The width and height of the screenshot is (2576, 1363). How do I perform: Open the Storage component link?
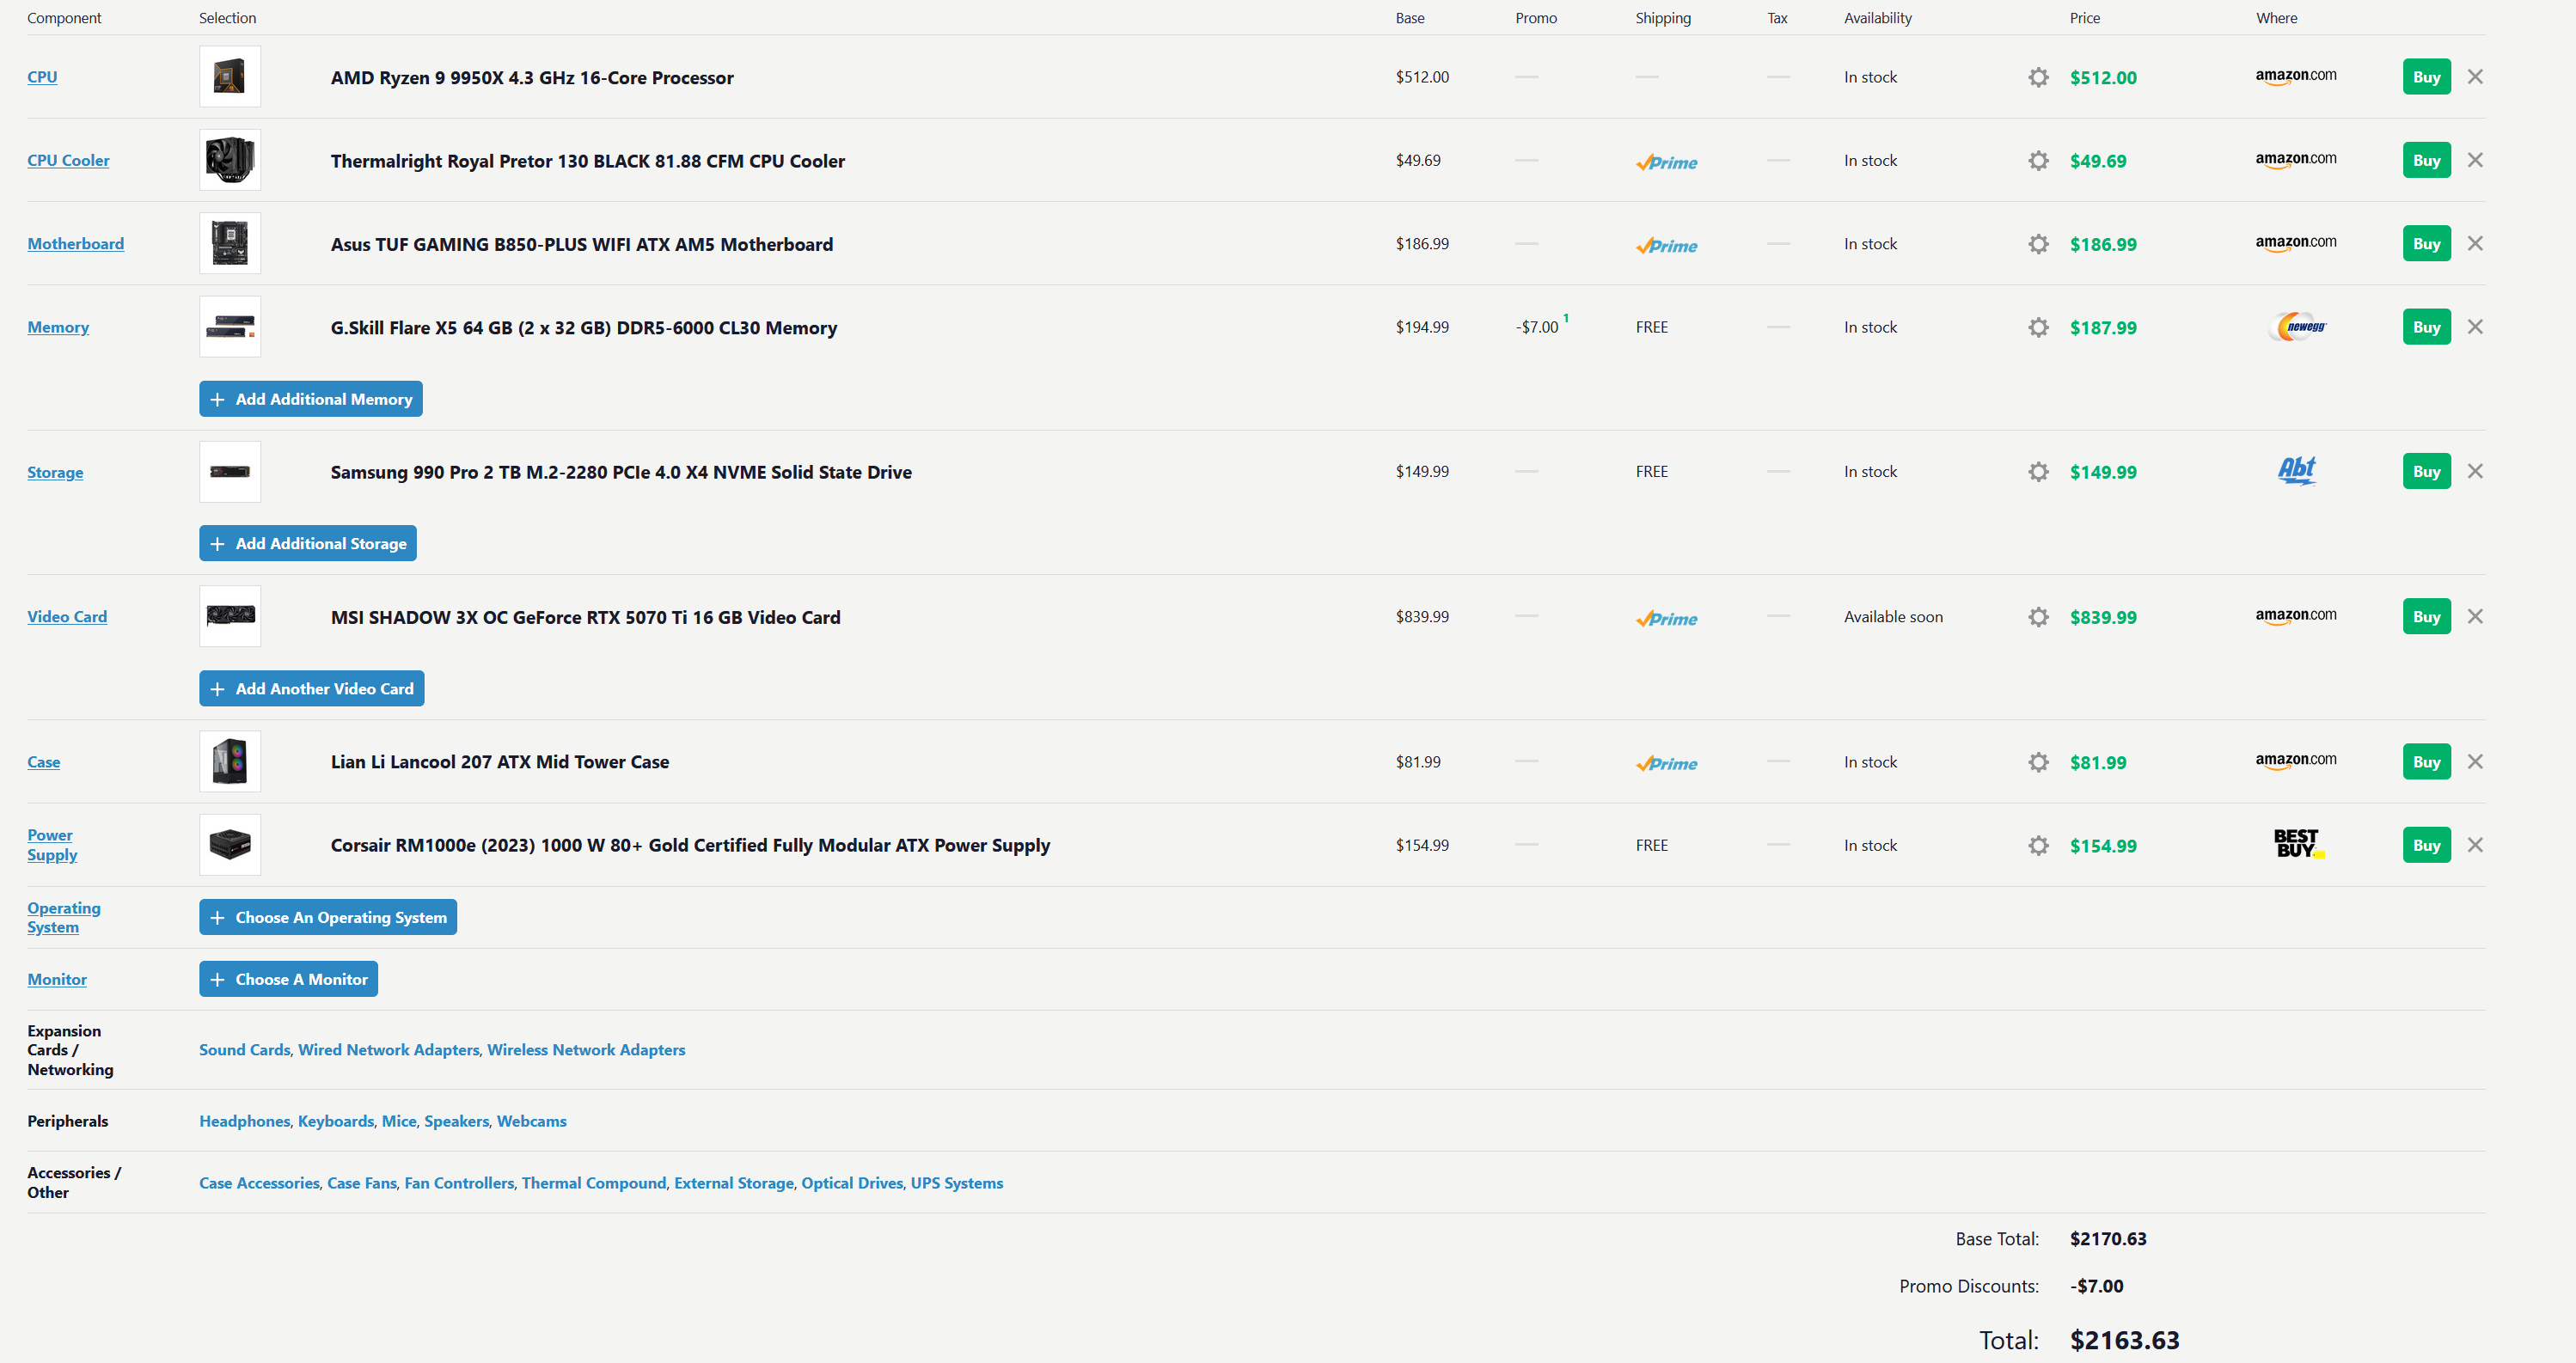pos(55,472)
